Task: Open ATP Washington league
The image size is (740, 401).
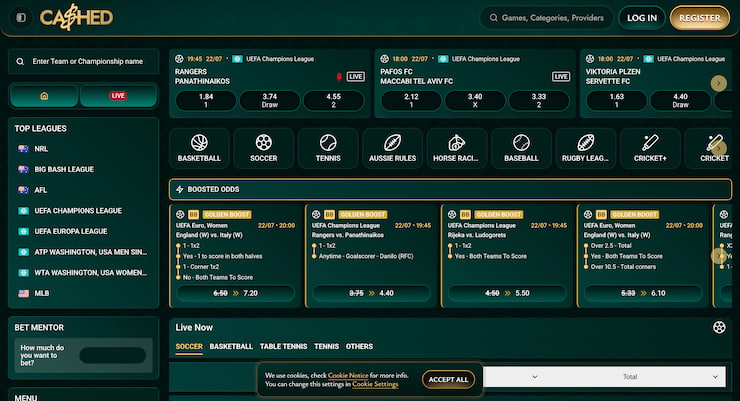Action: pyautogui.click(x=91, y=252)
